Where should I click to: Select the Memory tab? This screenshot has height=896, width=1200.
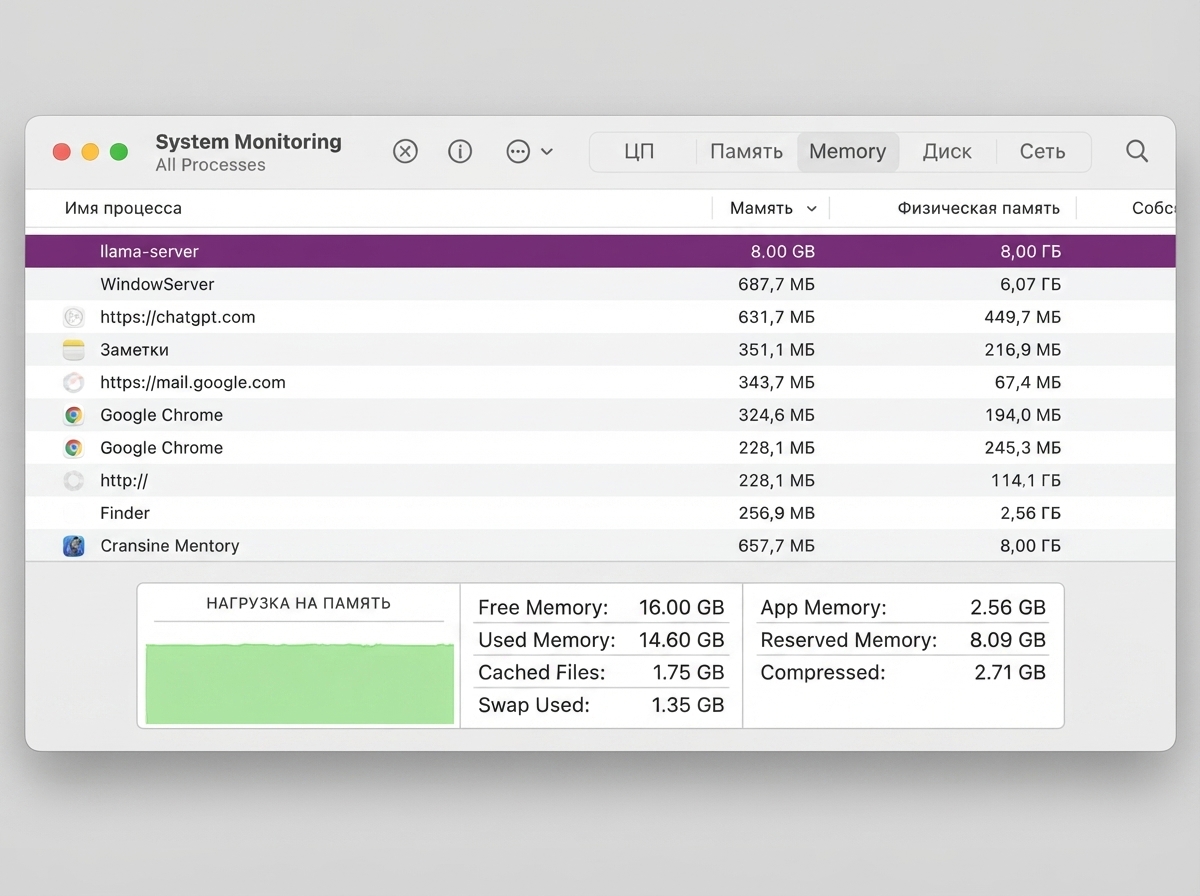coord(848,152)
